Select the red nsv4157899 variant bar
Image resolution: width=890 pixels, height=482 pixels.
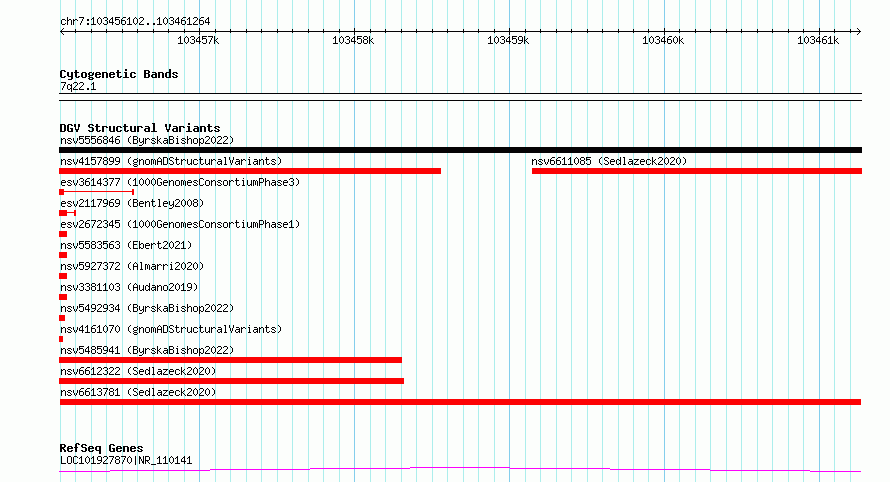[250, 171]
